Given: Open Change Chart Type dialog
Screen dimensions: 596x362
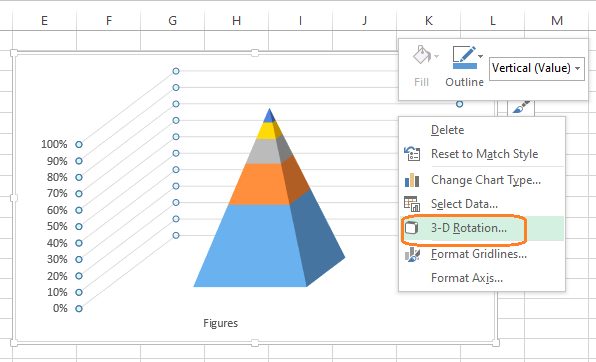Looking at the screenshot, I should 485,180.
